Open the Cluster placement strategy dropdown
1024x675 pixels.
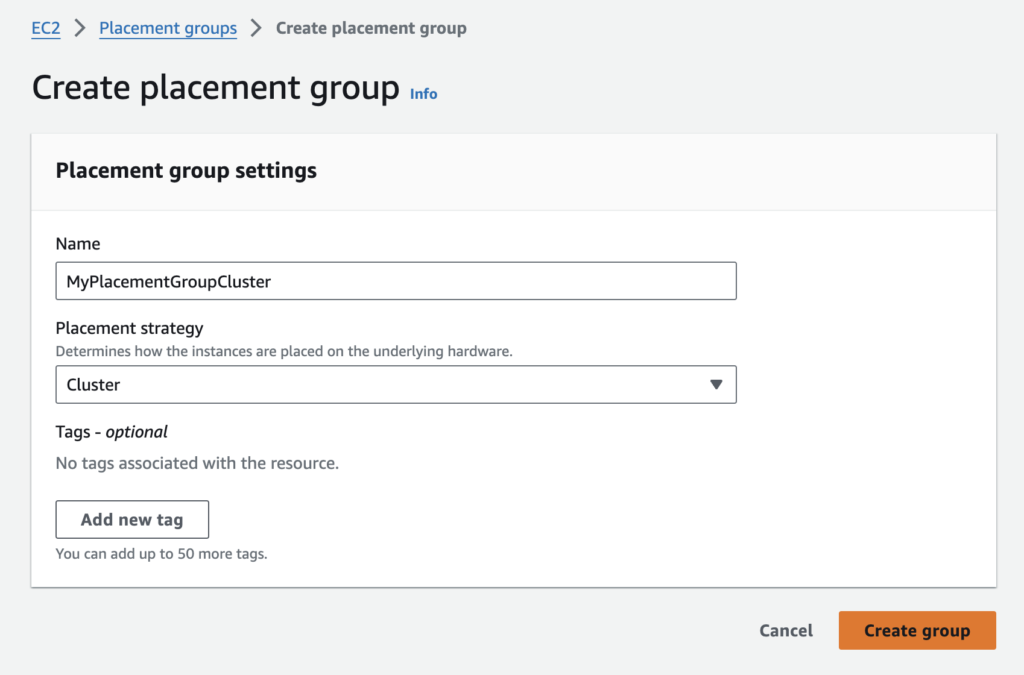pyautogui.click(x=395, y=384)
